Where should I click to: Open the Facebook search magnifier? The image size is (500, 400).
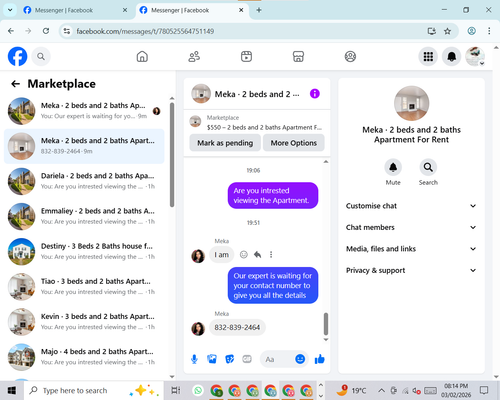[x=41, y=57]
